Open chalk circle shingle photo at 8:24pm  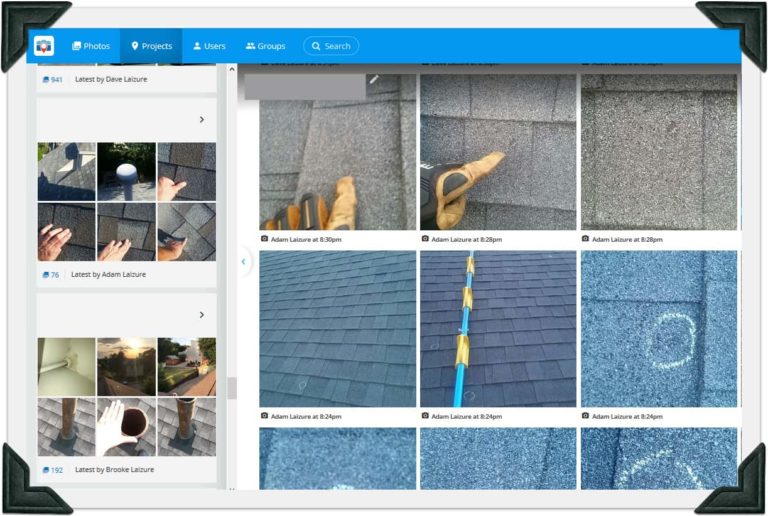tap(659, 329)
